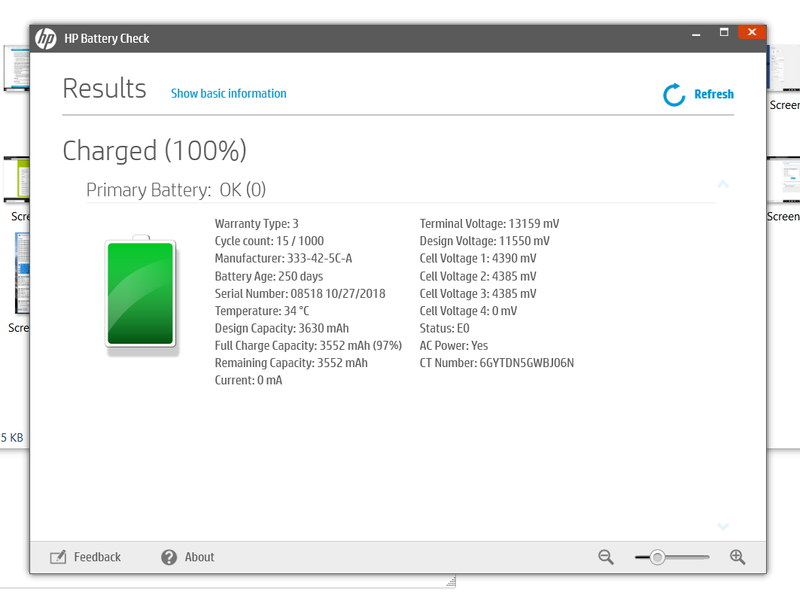This screenshot has width=800, height=598.
Task: Select AC Power: Yes text
Action: click(454, 345)
